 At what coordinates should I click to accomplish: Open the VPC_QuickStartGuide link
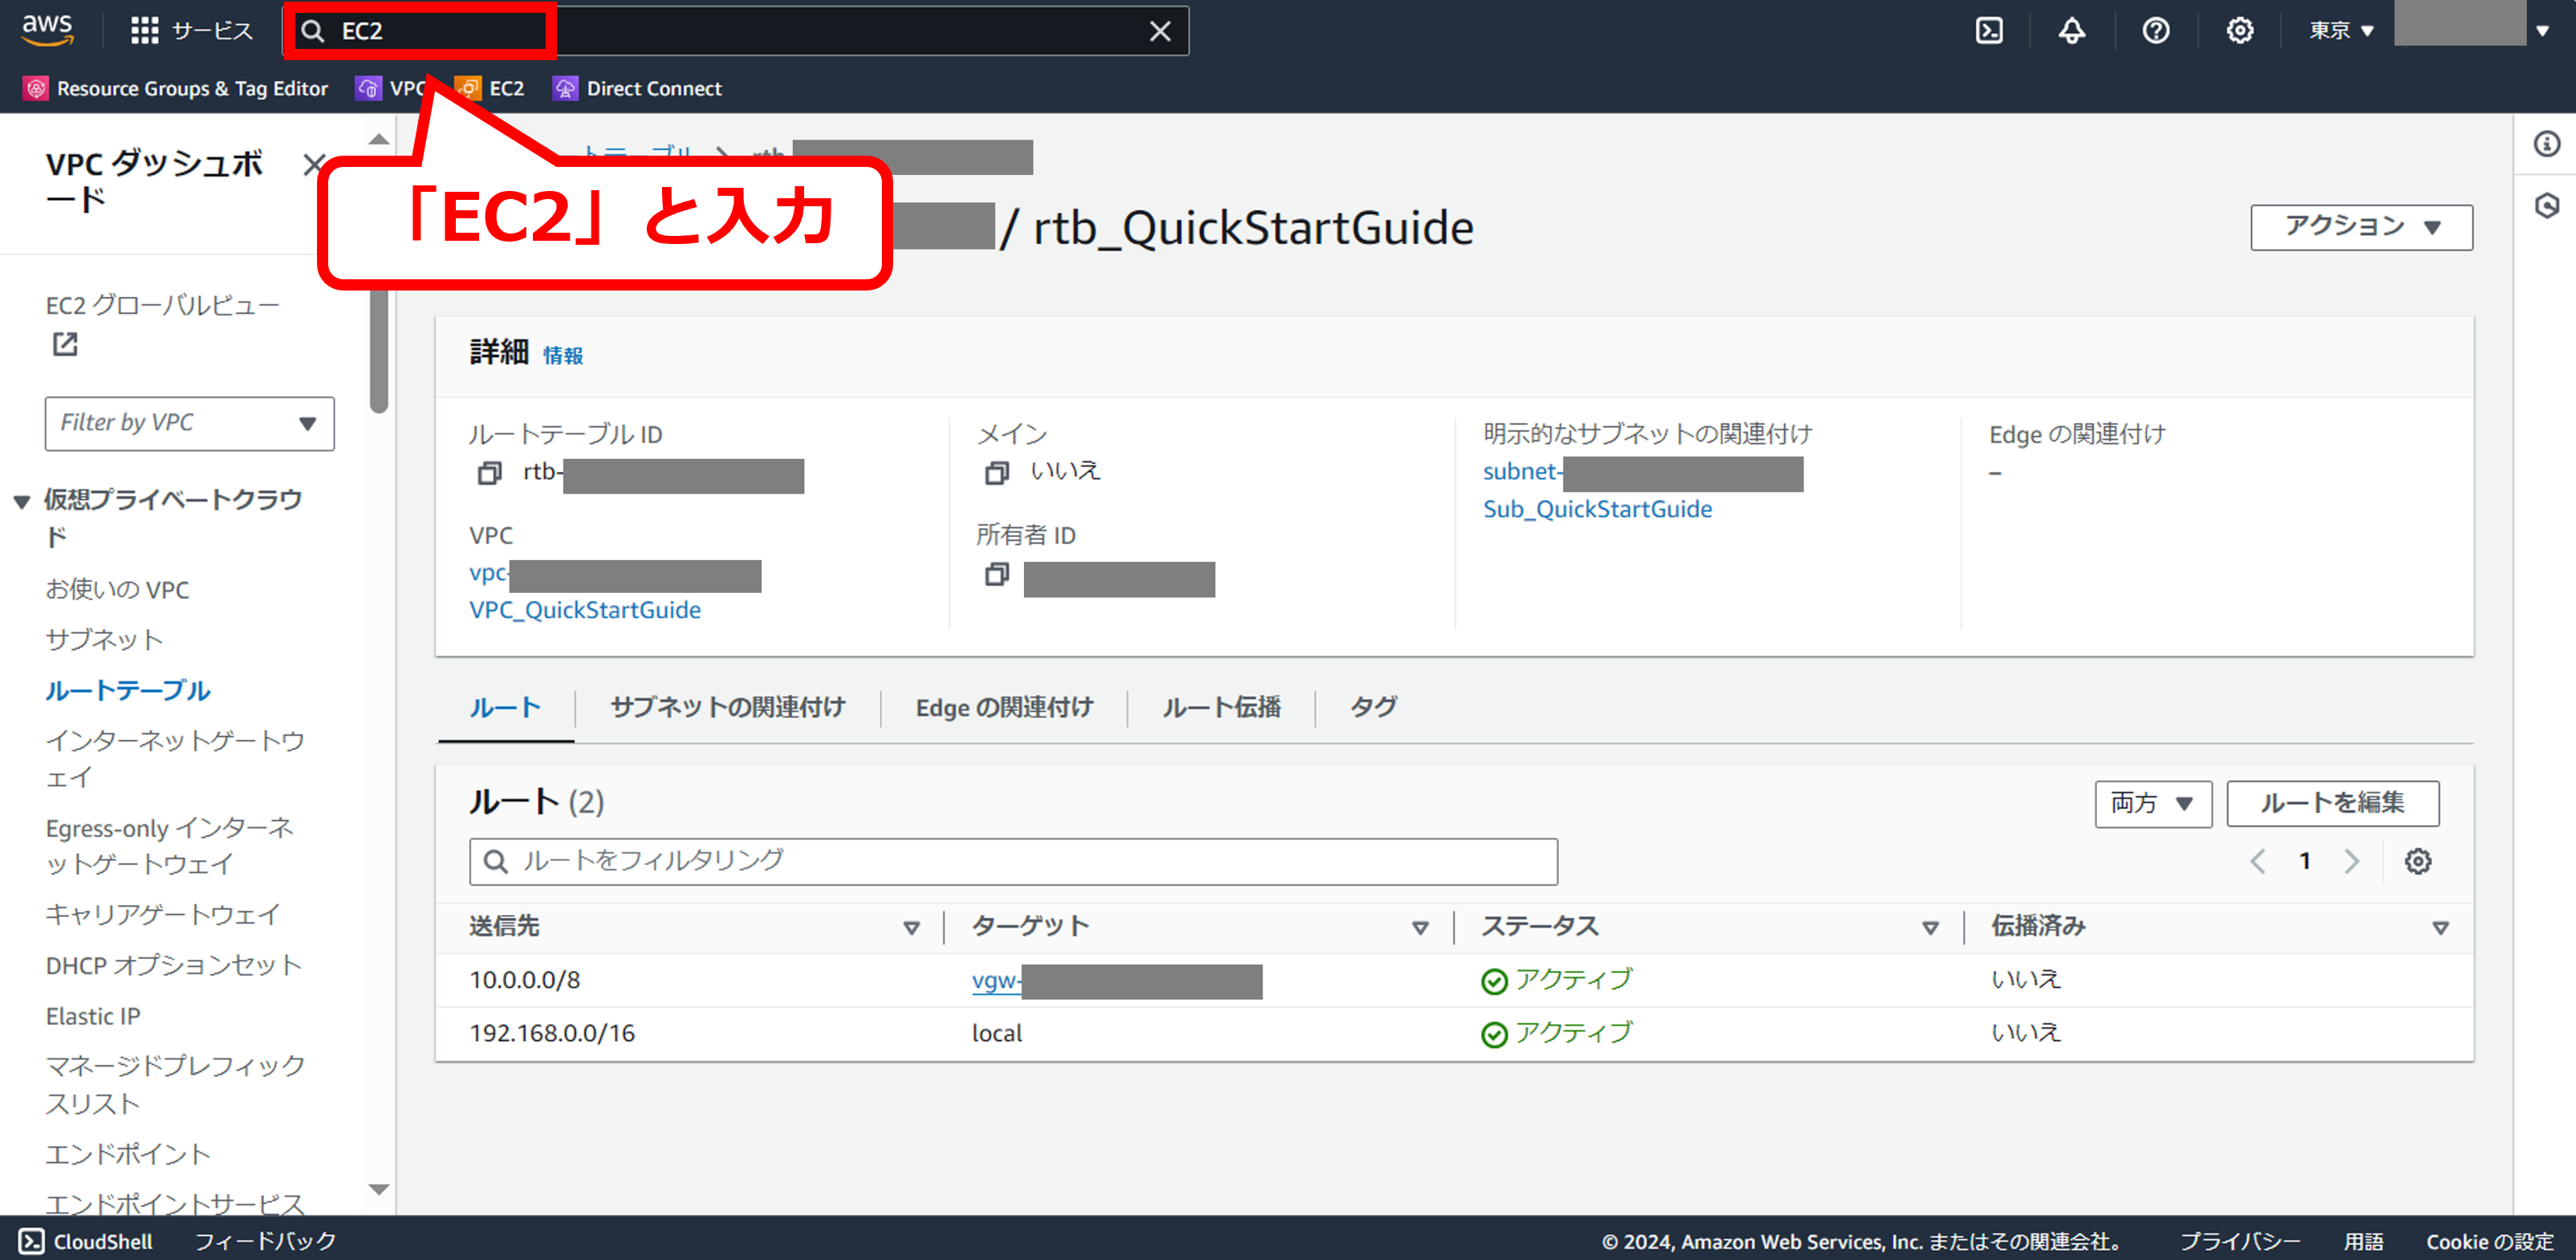pyautogui.click(x=585, y=610)
